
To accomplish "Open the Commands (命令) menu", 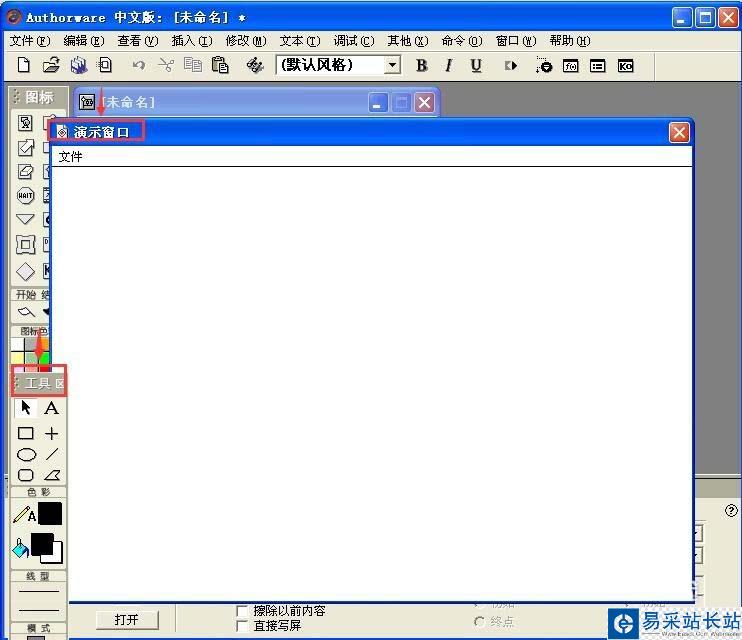I will tap(462, 41).
